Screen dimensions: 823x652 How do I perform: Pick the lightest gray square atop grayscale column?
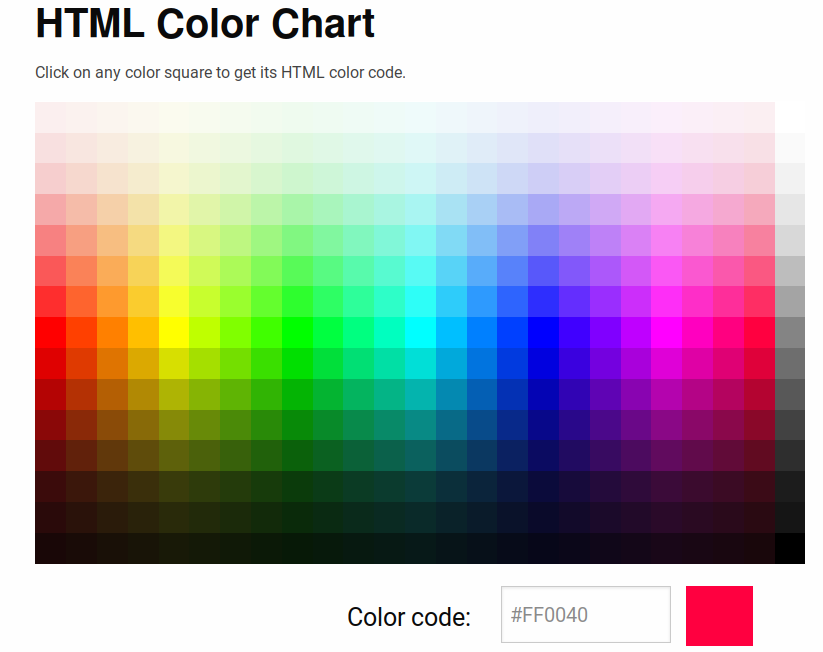pyautogui.click(x=790, y=148)
